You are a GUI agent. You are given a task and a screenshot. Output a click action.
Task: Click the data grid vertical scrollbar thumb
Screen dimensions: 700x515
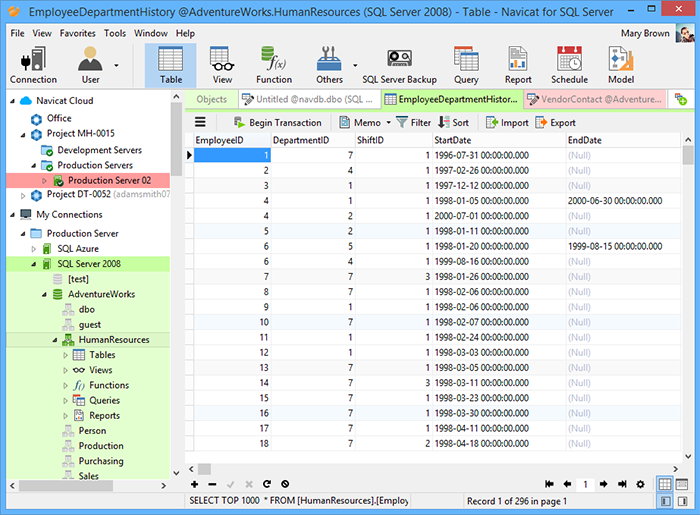pyautogui.click(x=688, y=156)
